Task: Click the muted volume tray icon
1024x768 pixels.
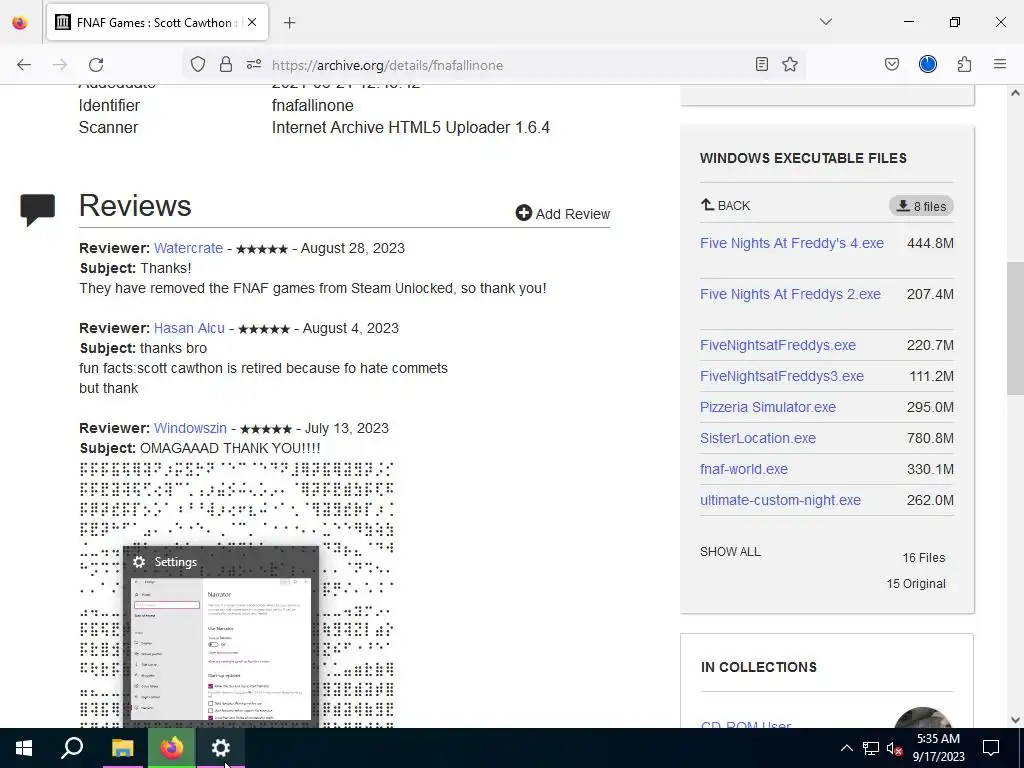Action: (895, 748)
